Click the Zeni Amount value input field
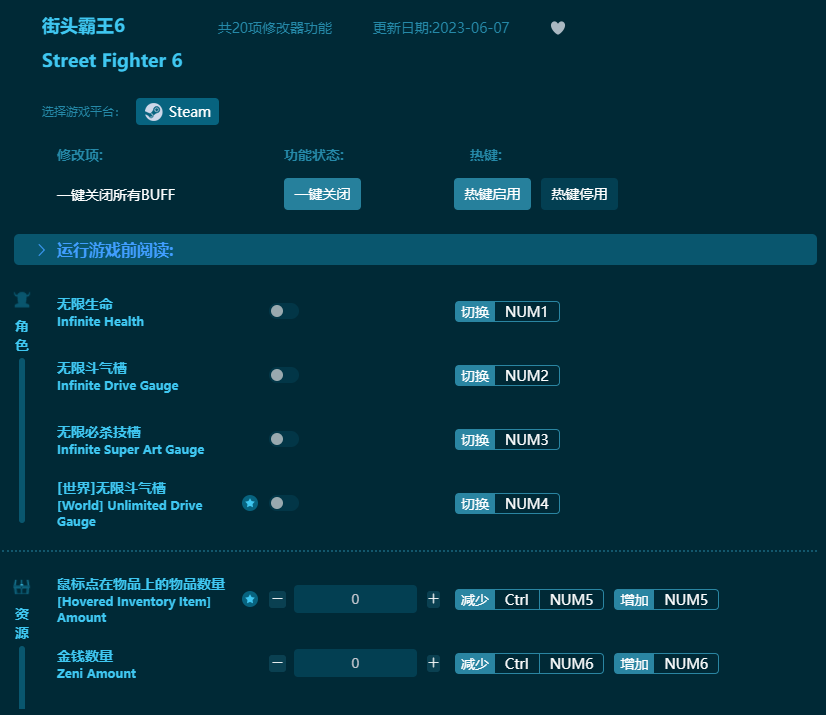826x715 pixels. (355, 663)
